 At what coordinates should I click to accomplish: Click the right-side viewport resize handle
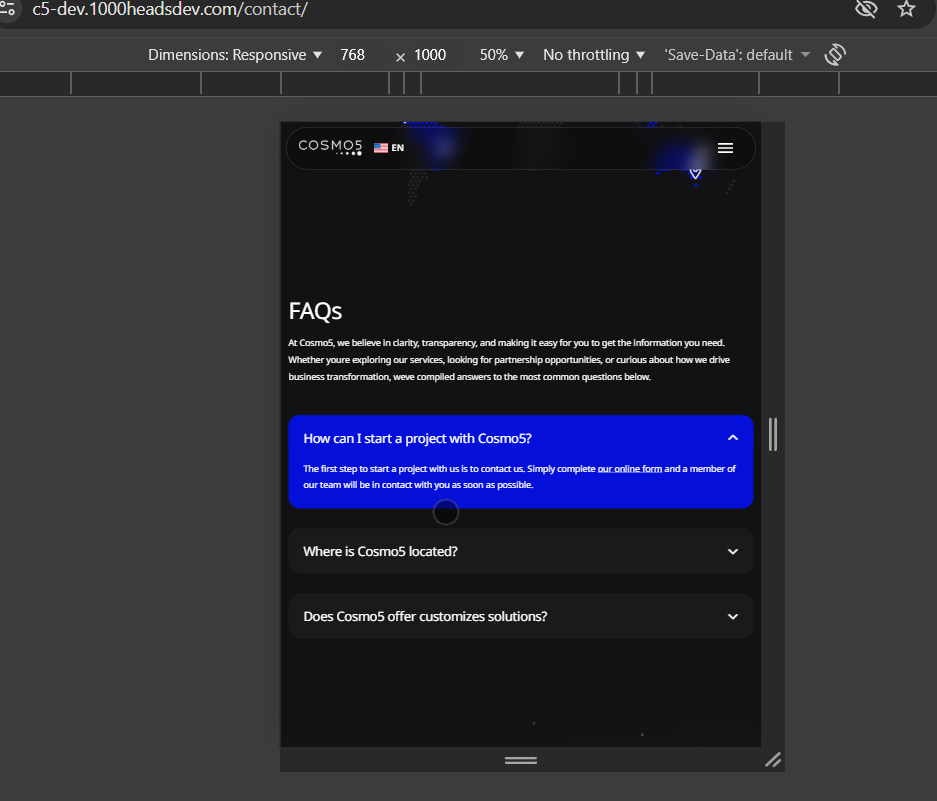[x=773, y=435]
